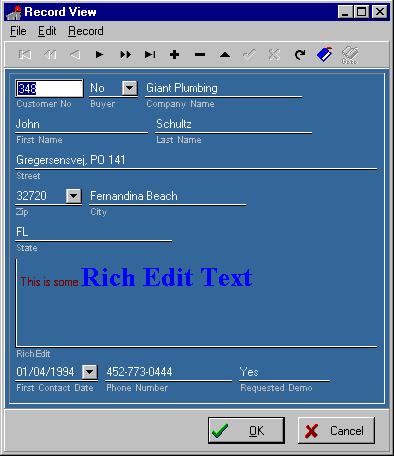Go to previous record arrow

75,54
